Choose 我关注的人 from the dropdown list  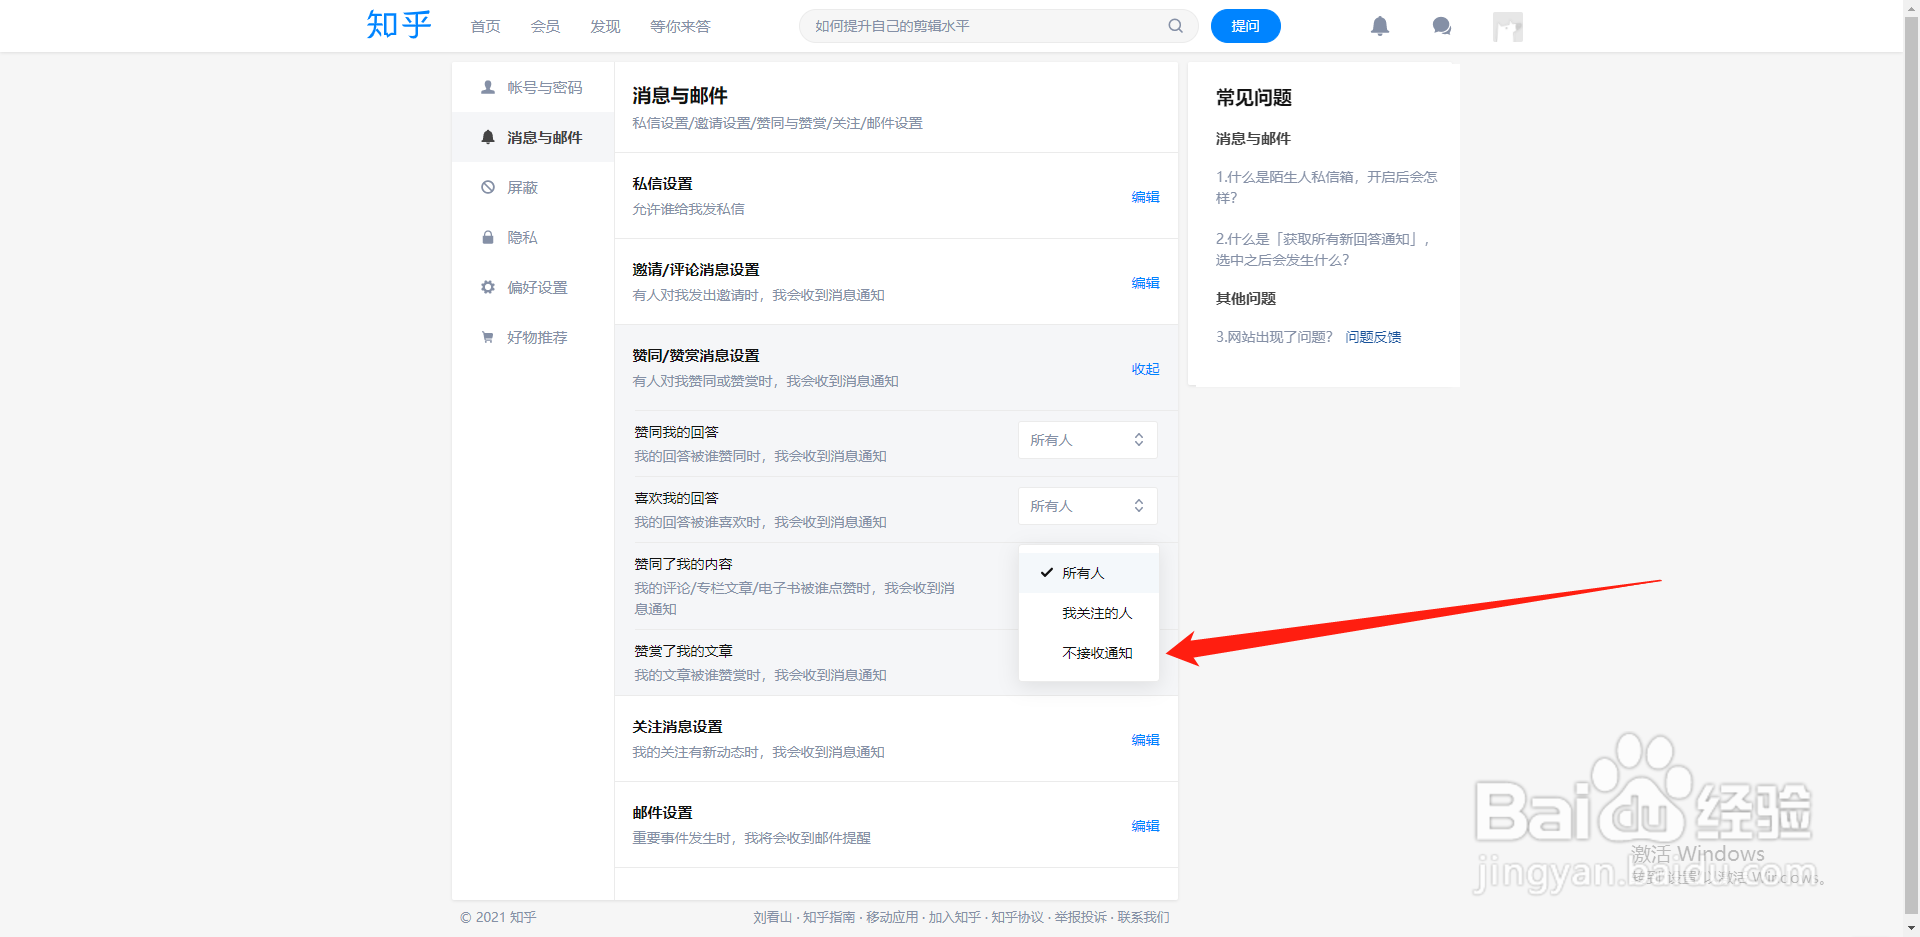coord(1097,612)
